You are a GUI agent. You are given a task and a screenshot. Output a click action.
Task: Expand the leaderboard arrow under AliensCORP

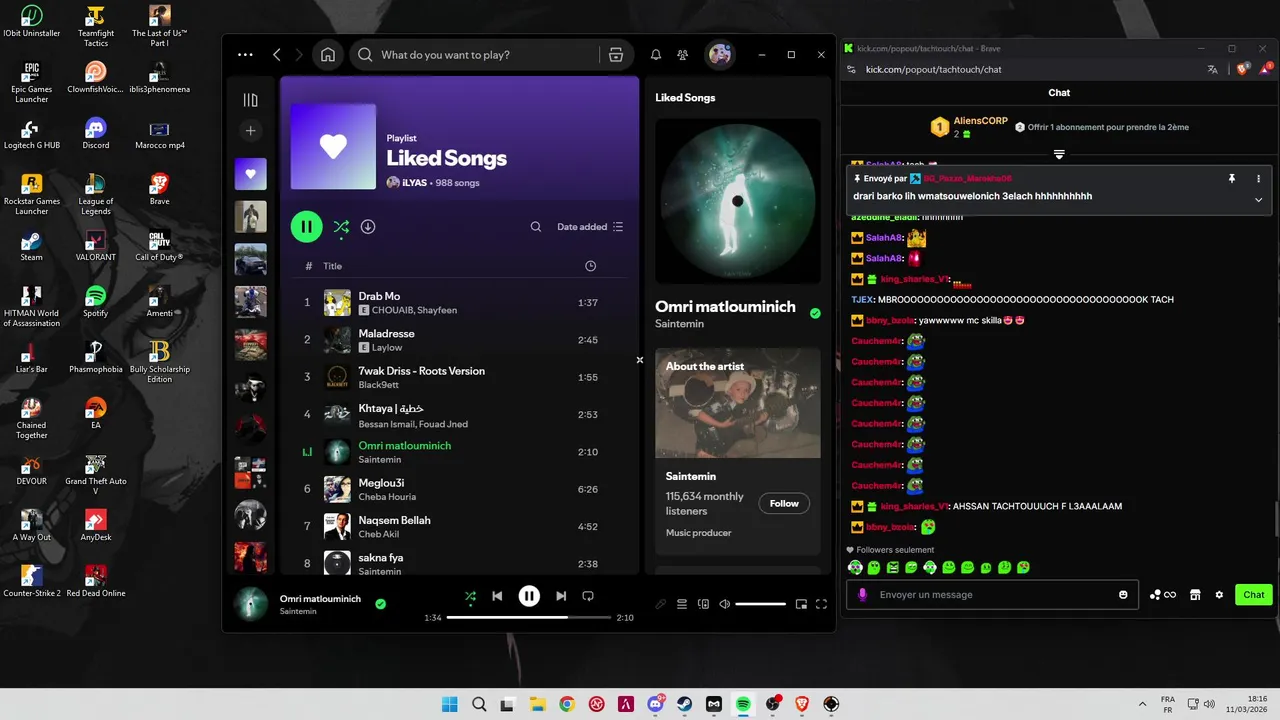tap(1059, 154)
